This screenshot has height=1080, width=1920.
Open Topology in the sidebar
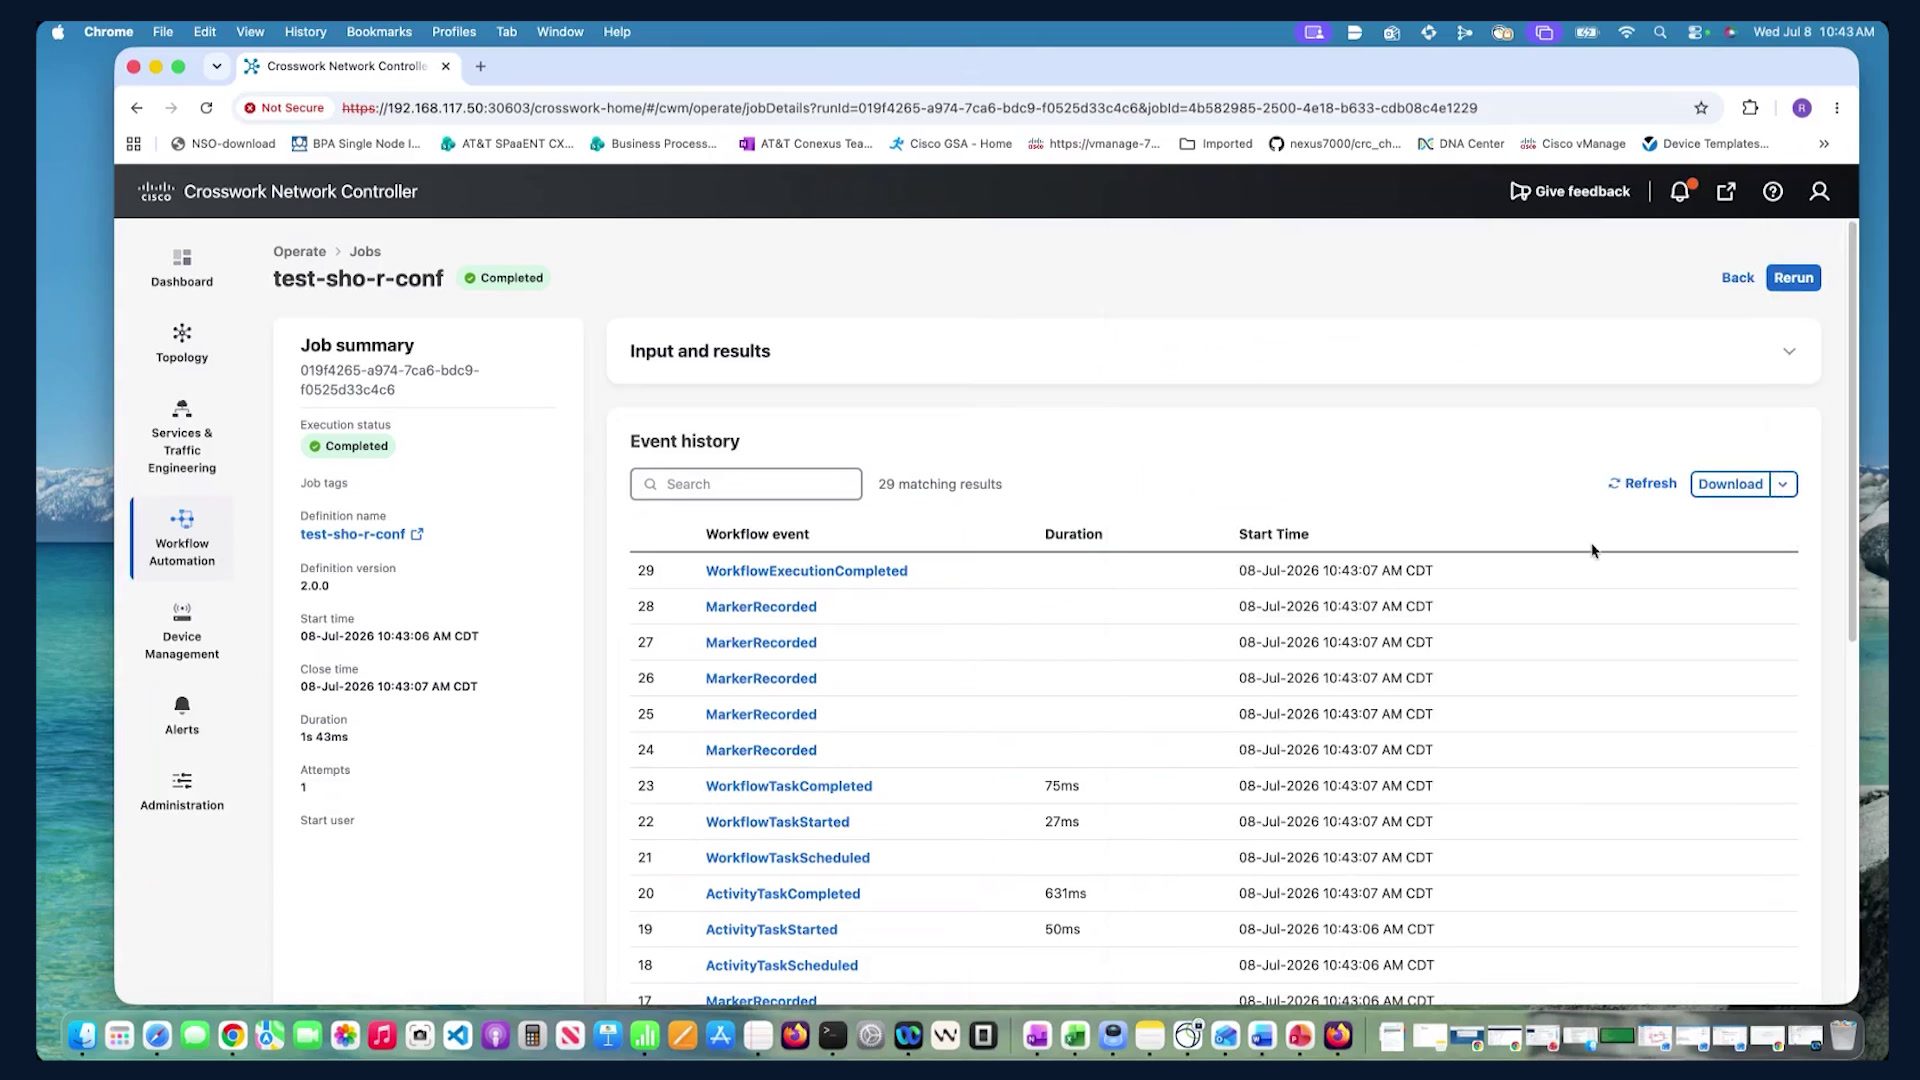pos(182,343)
